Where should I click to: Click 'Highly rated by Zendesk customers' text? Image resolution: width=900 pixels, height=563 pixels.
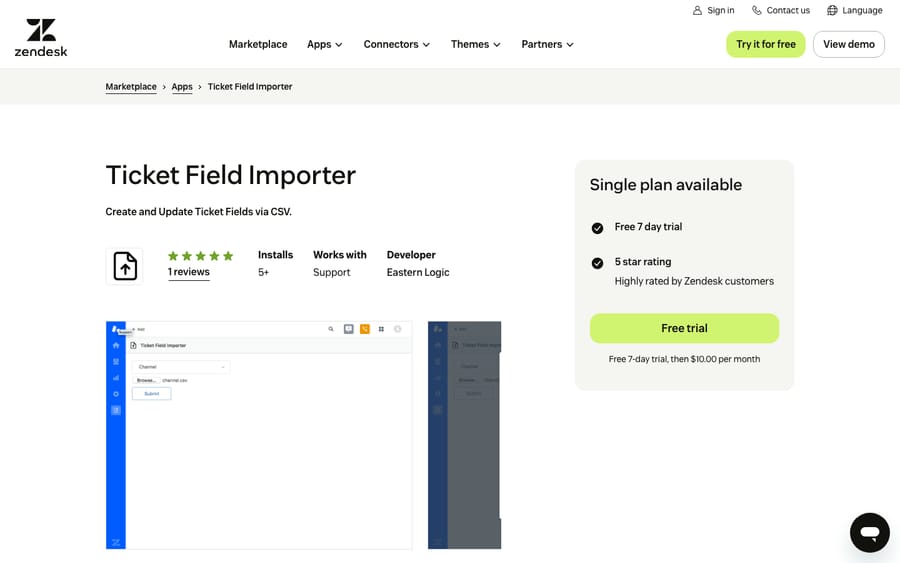coord(694,281)
